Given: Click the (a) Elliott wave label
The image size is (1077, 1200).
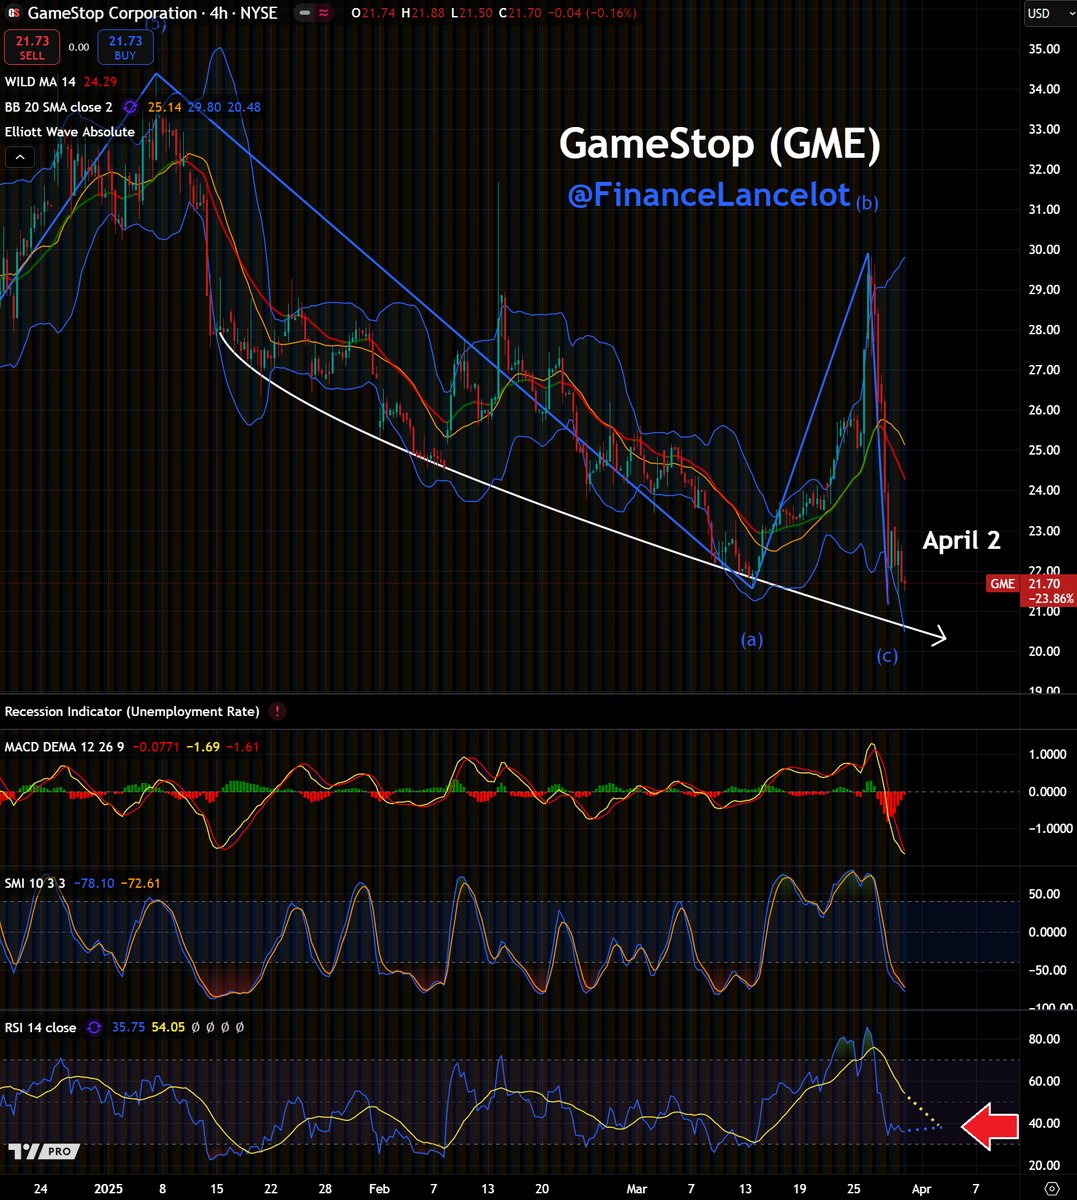Looking at the screenshot, I should (752, 640).
